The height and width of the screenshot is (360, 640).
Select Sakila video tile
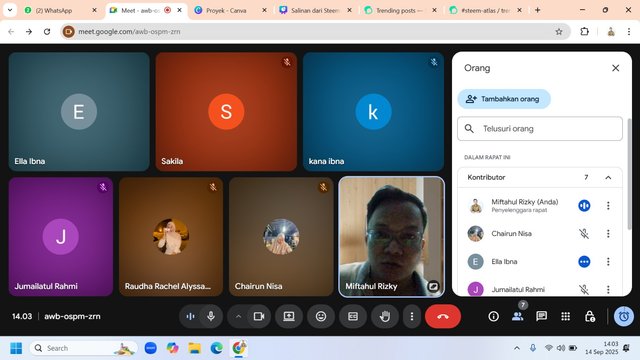point(226,111)
